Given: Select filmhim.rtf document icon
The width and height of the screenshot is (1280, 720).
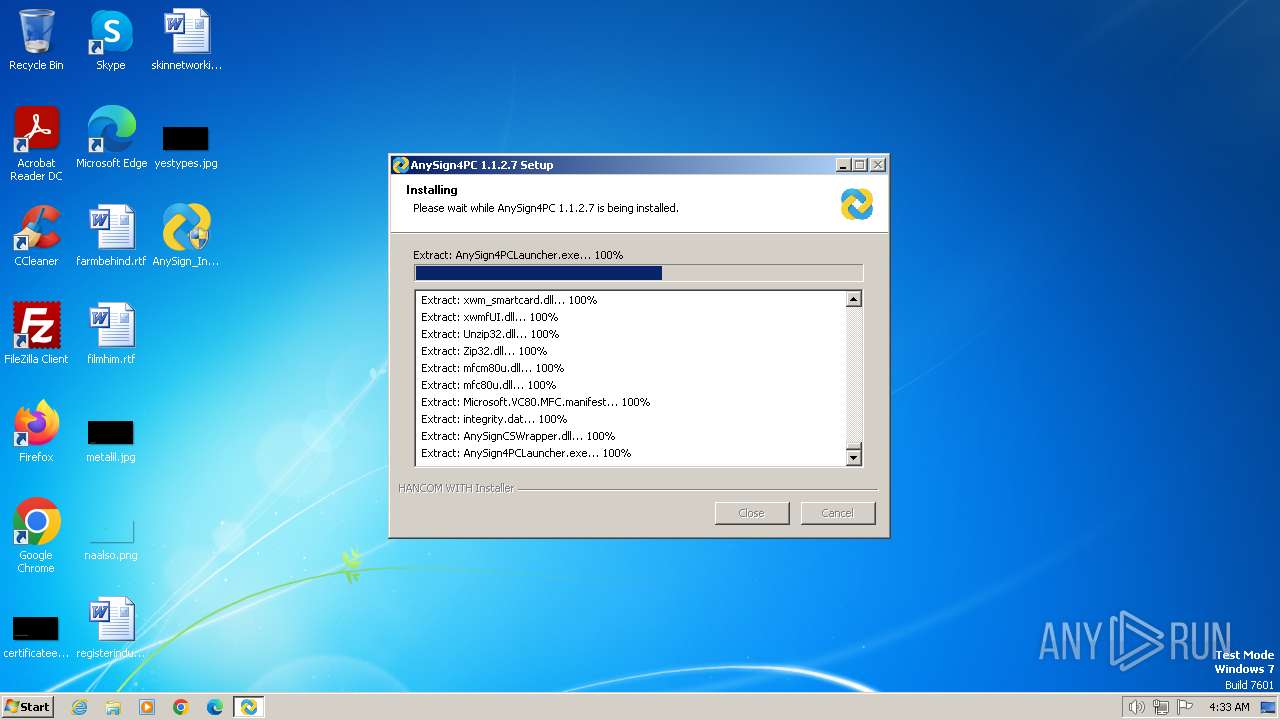Looking at the screenshot, I should [x=111, y=334].
